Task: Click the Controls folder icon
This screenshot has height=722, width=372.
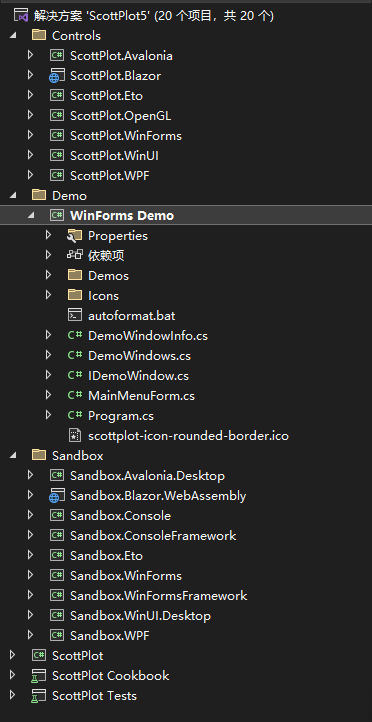Action: [39, 35]
